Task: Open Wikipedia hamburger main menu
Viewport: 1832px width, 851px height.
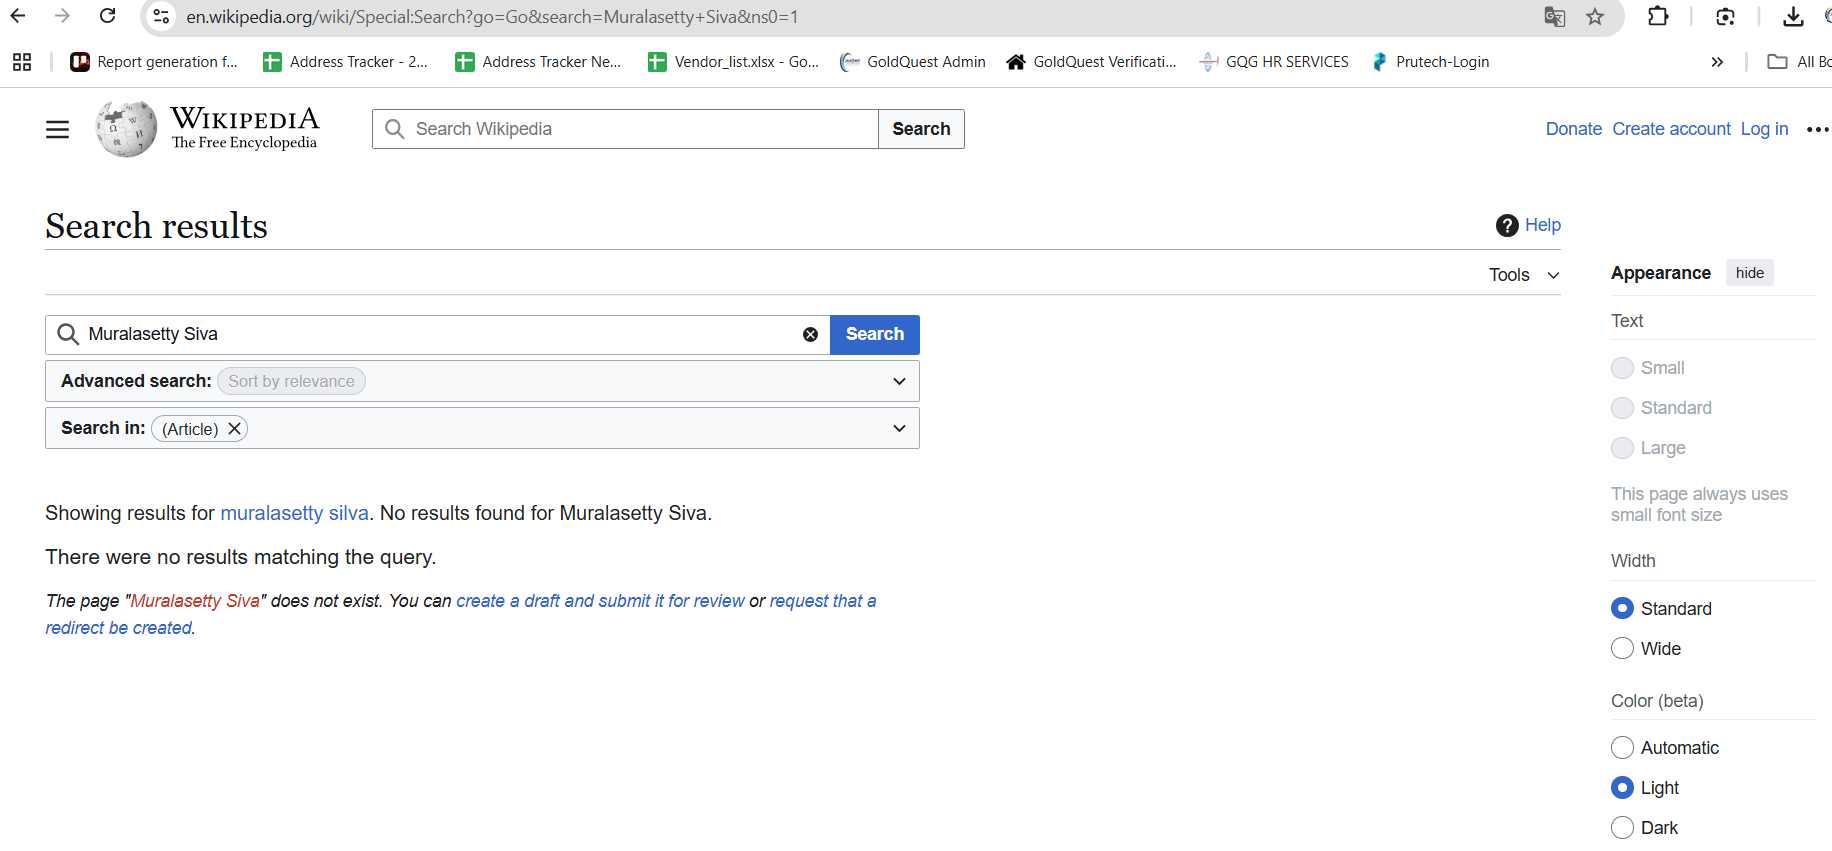Action: coord(58,129)
